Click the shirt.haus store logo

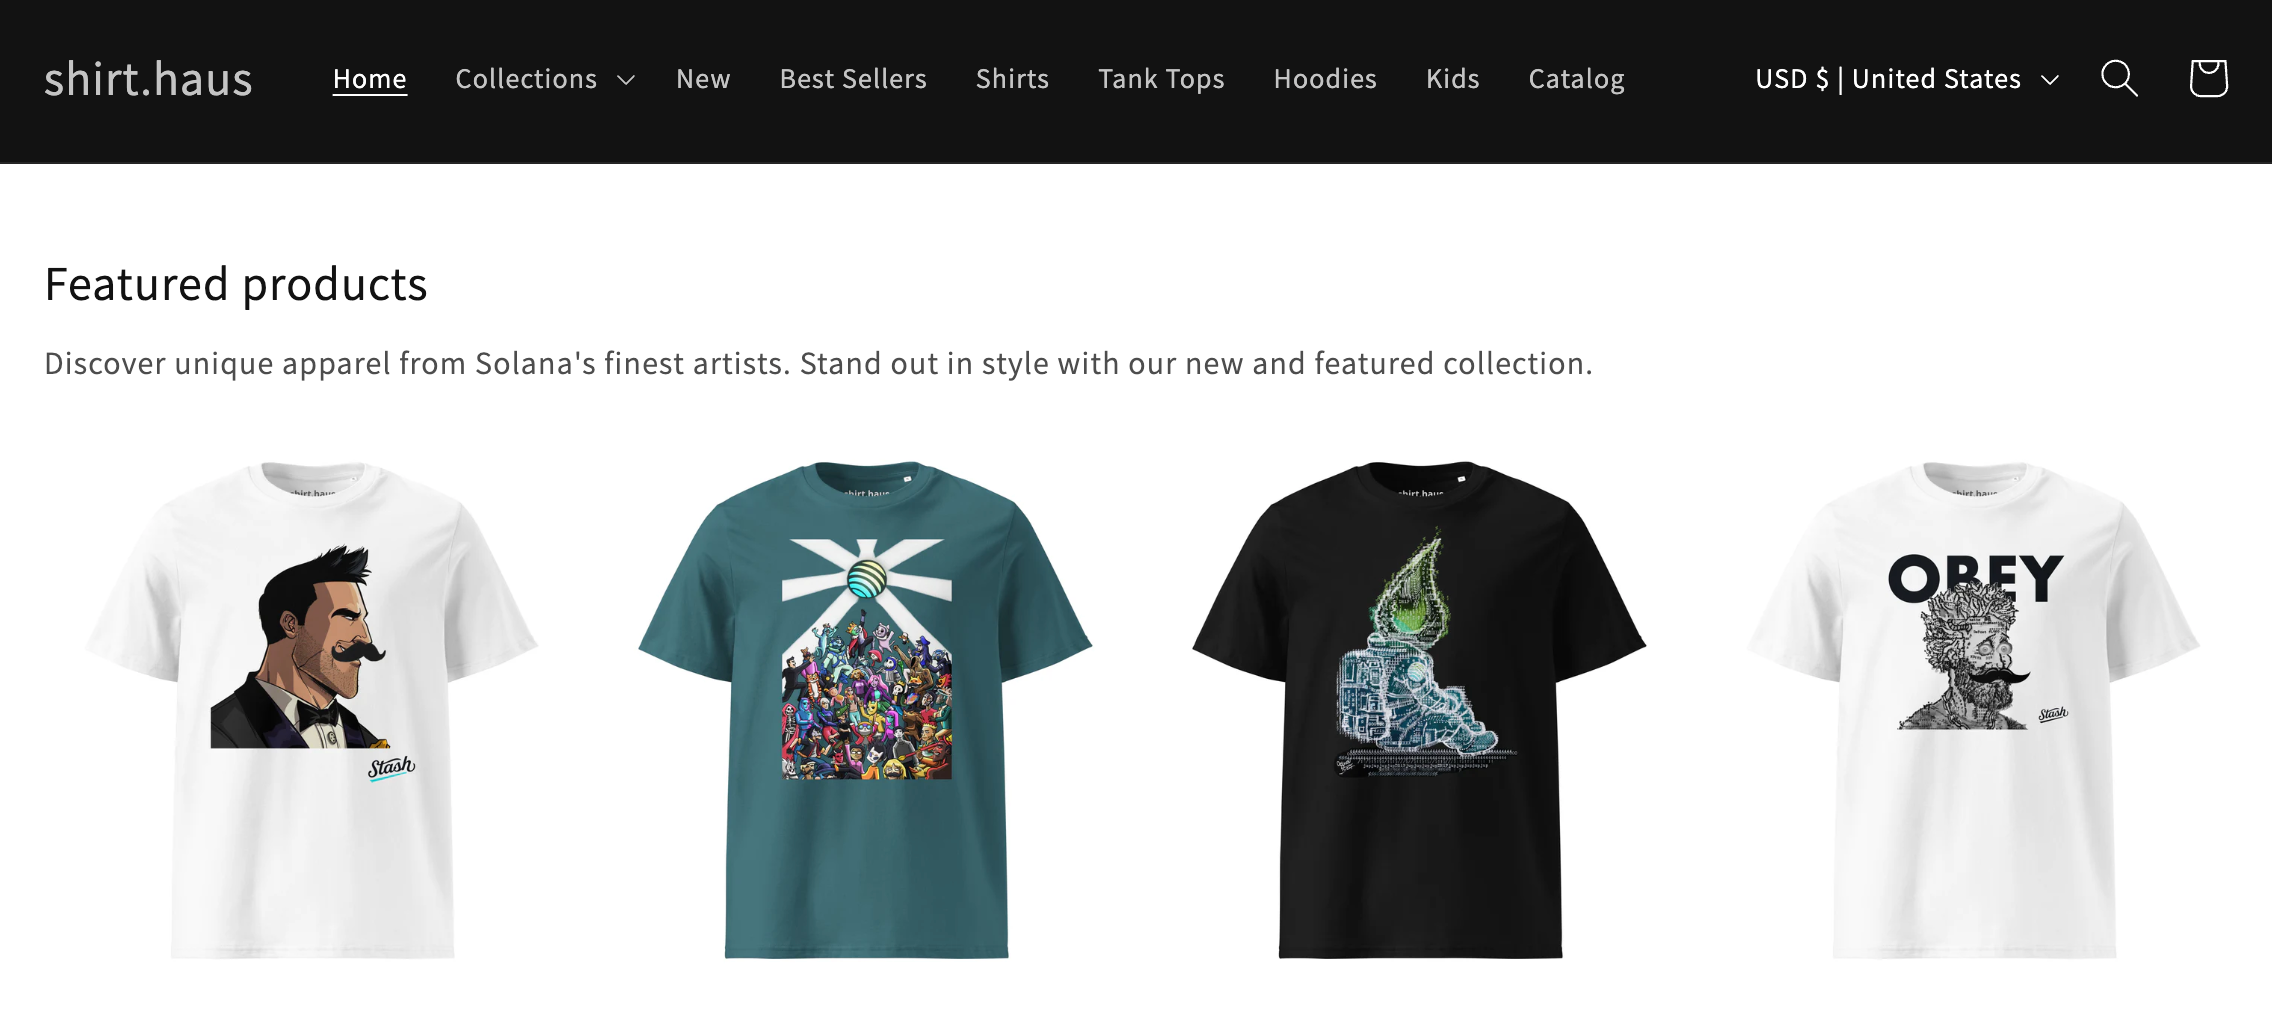[148, 79]
